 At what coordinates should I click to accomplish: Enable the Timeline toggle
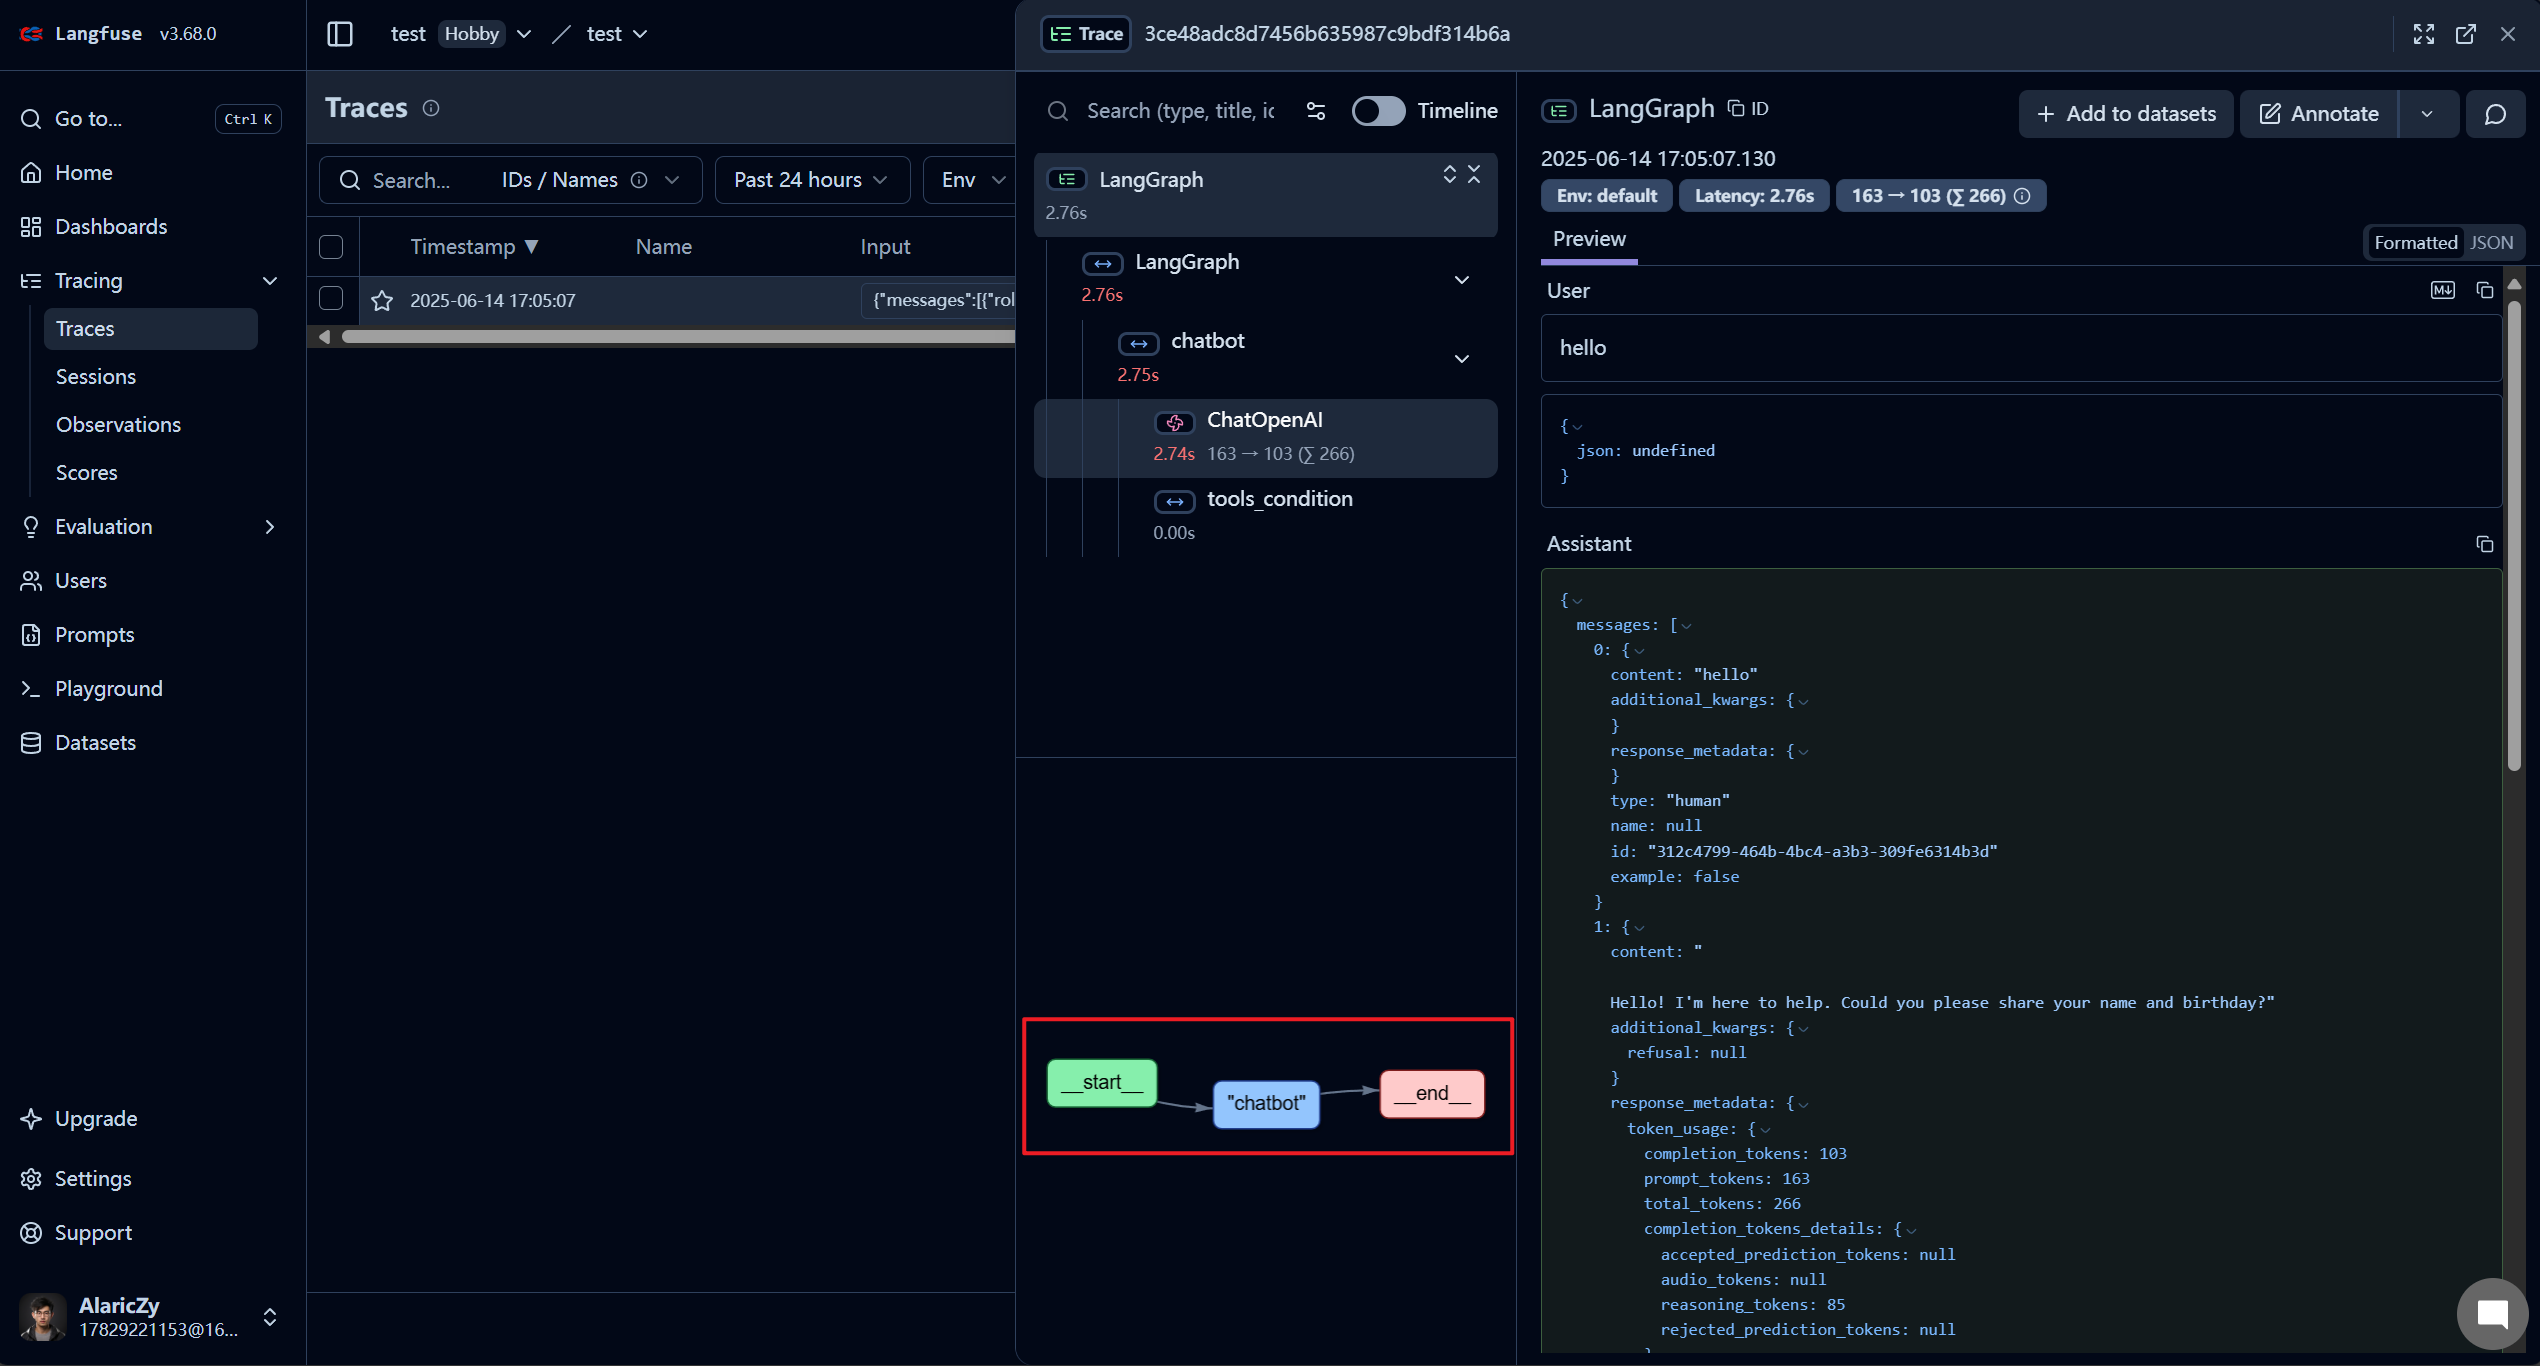[x=1378, y=111]
